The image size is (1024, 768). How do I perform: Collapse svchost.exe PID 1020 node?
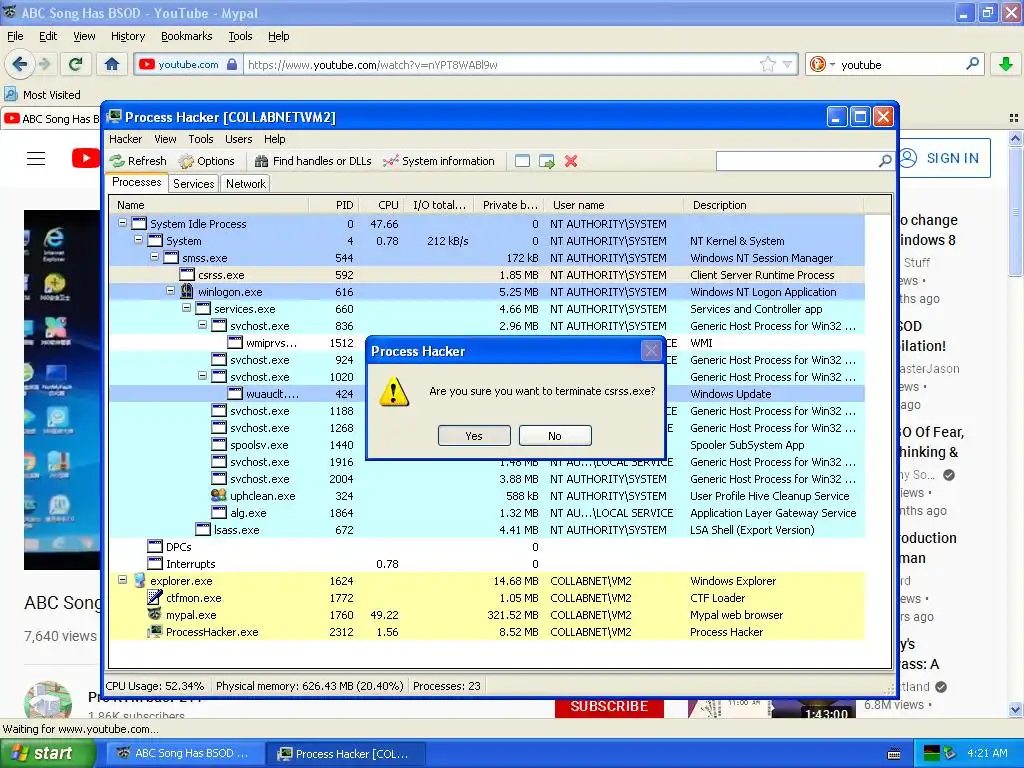[202, 376]
